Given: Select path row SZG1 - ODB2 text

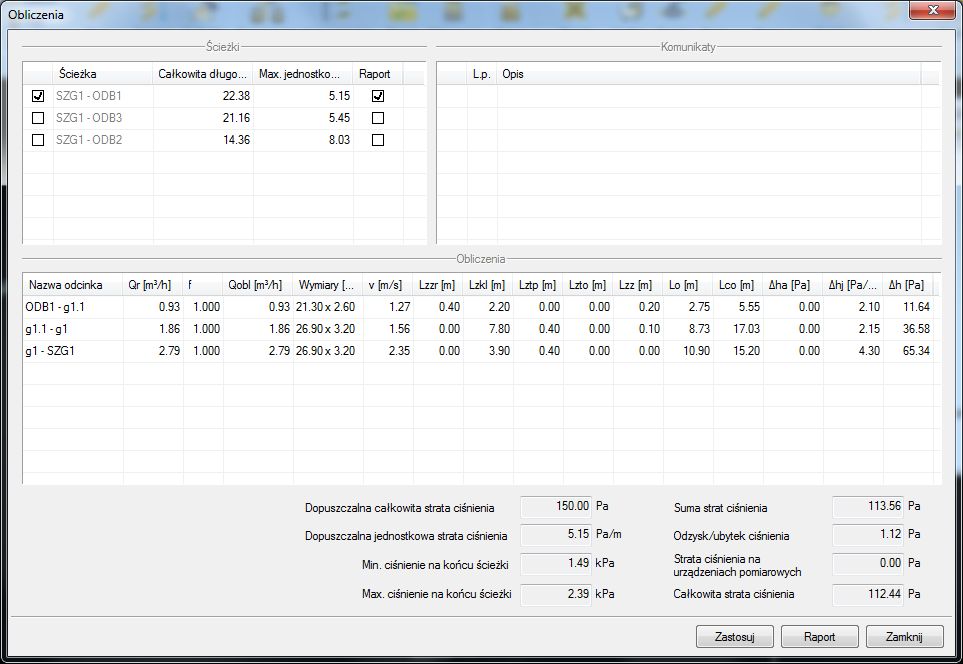Looking at the screenshot, I should [x=89, y=140].
